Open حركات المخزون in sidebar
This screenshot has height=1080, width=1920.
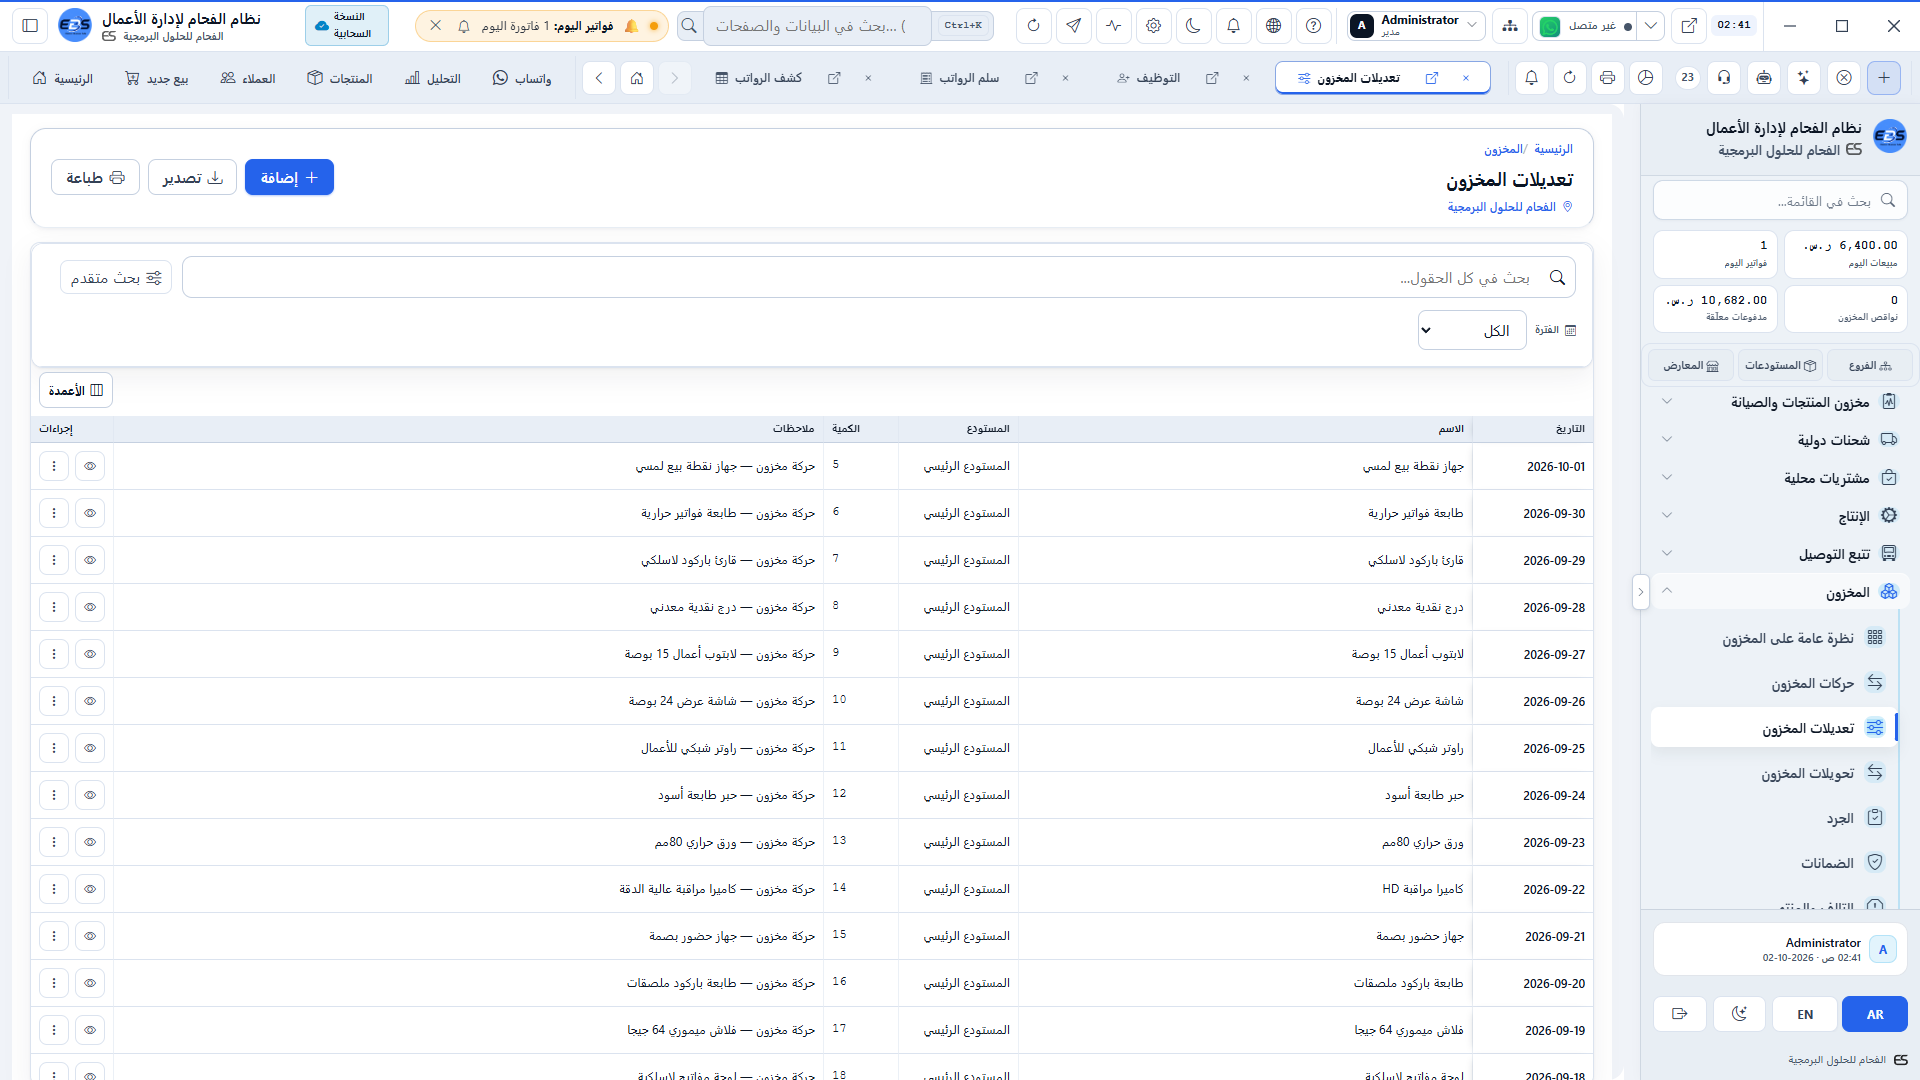point(1774,683)
